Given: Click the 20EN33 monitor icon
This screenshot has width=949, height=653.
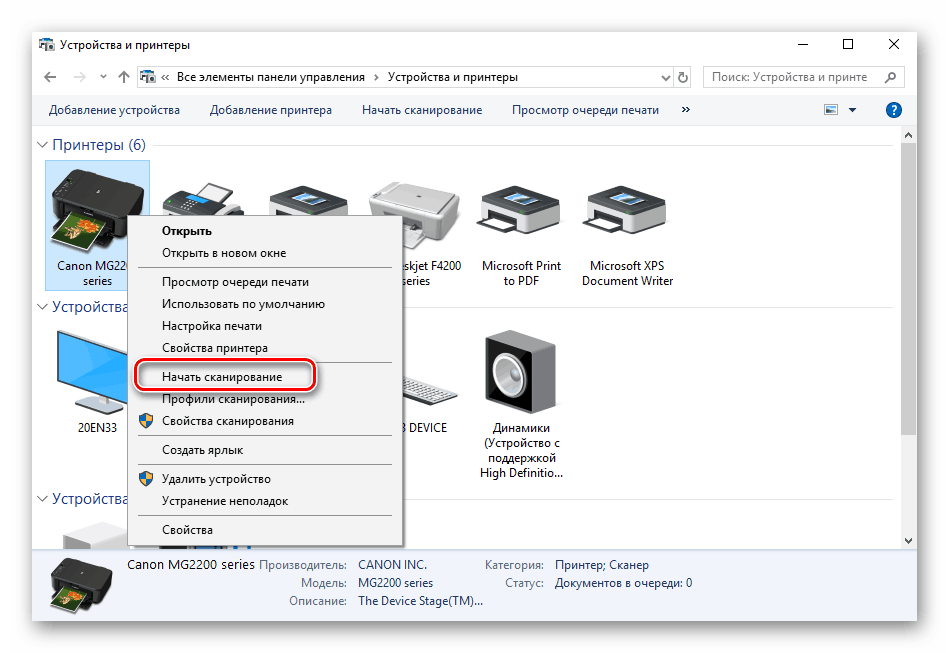Looking at the screenshot, I should (97, 372).
